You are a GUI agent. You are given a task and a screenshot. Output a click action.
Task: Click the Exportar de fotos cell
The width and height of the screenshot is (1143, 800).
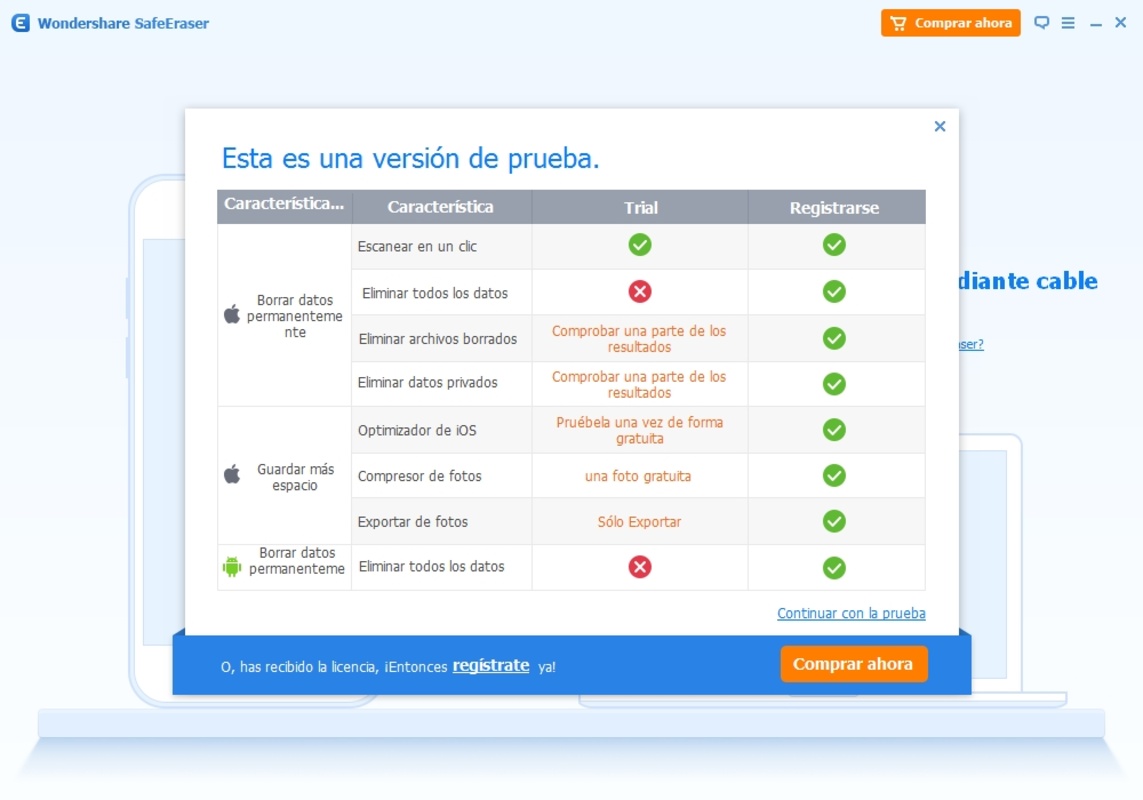pos(441,521)
